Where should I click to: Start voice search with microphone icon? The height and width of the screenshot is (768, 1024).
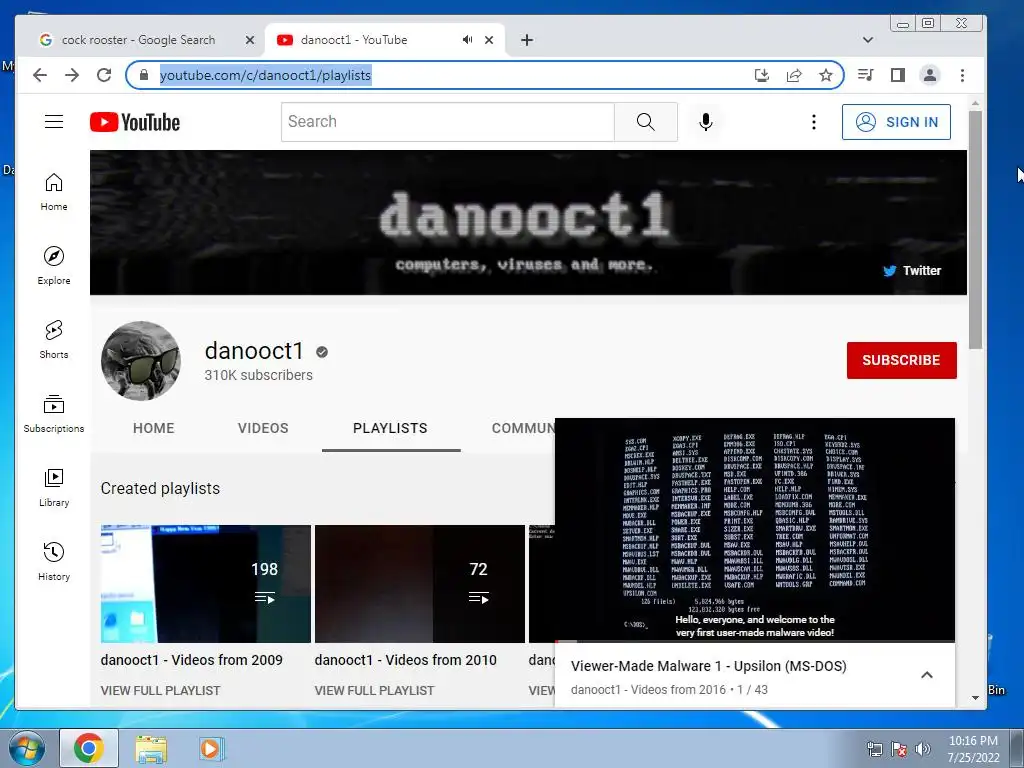pos(705,121)
